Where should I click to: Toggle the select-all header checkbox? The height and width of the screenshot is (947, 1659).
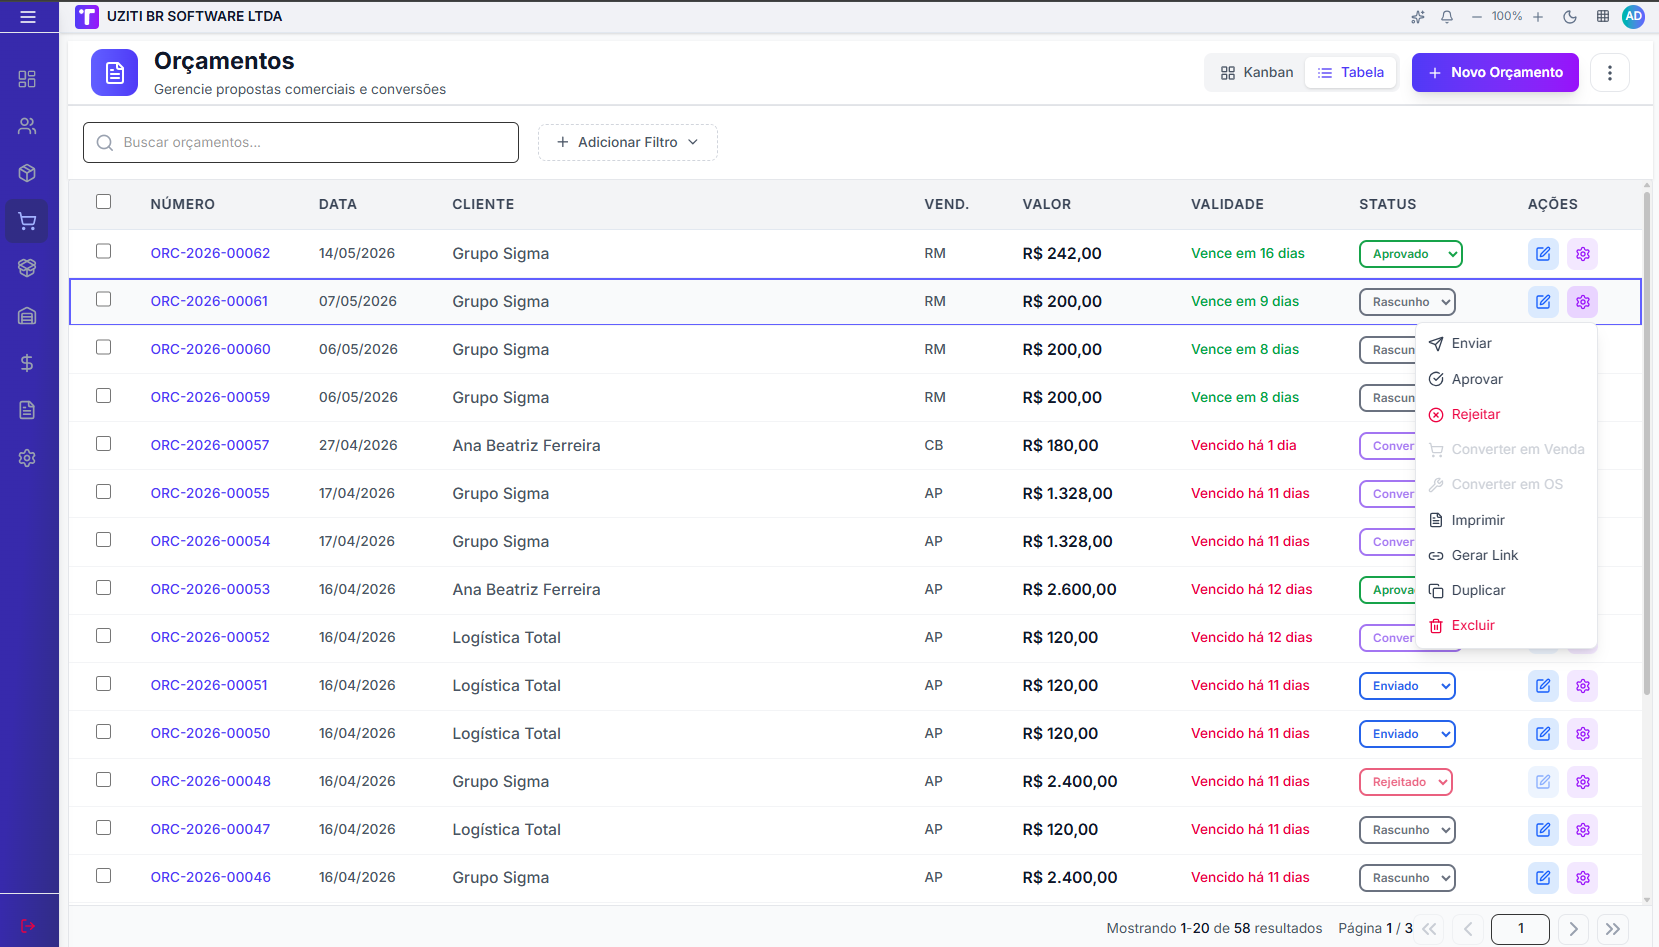point(104,202)
